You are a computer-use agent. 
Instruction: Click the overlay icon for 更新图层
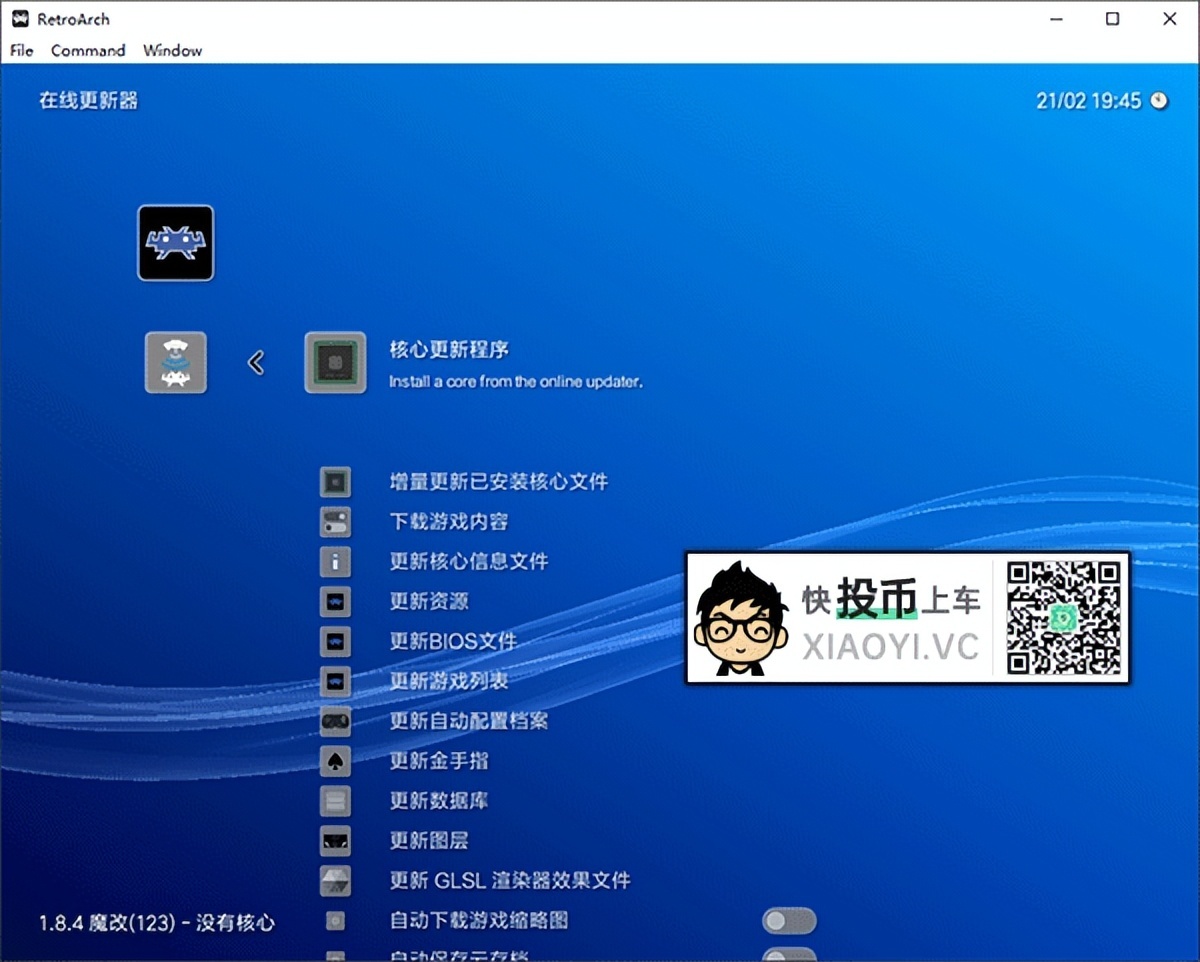coord(335,841)
